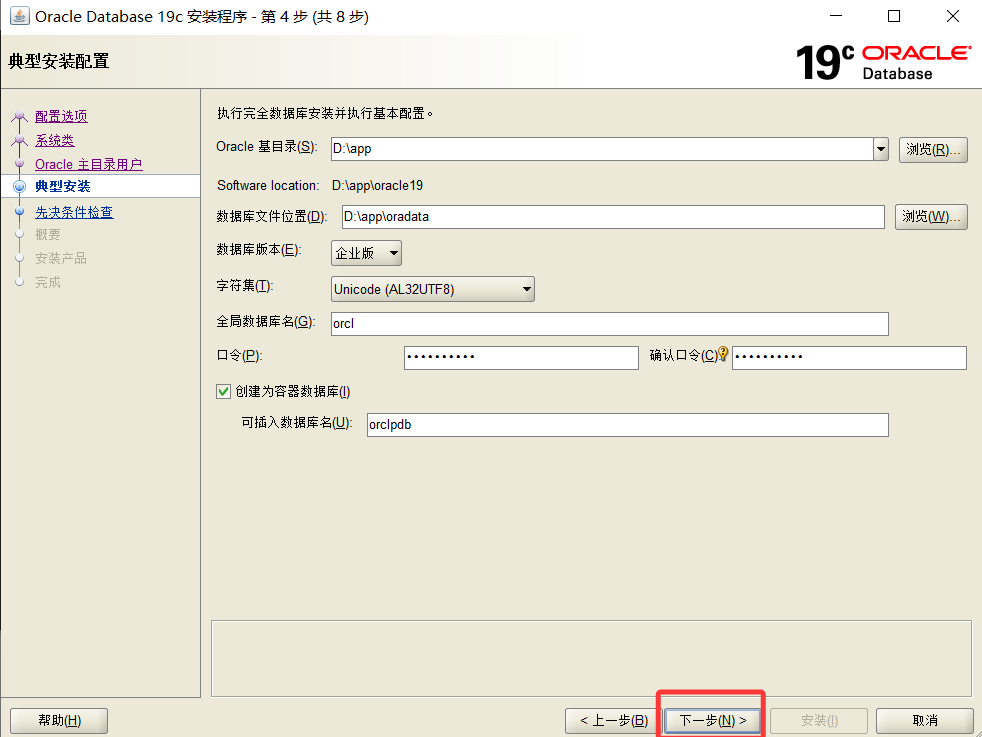Click the 数据库文件位置 input field
Viewport: 982px width, 737px height.
point(613,217)
